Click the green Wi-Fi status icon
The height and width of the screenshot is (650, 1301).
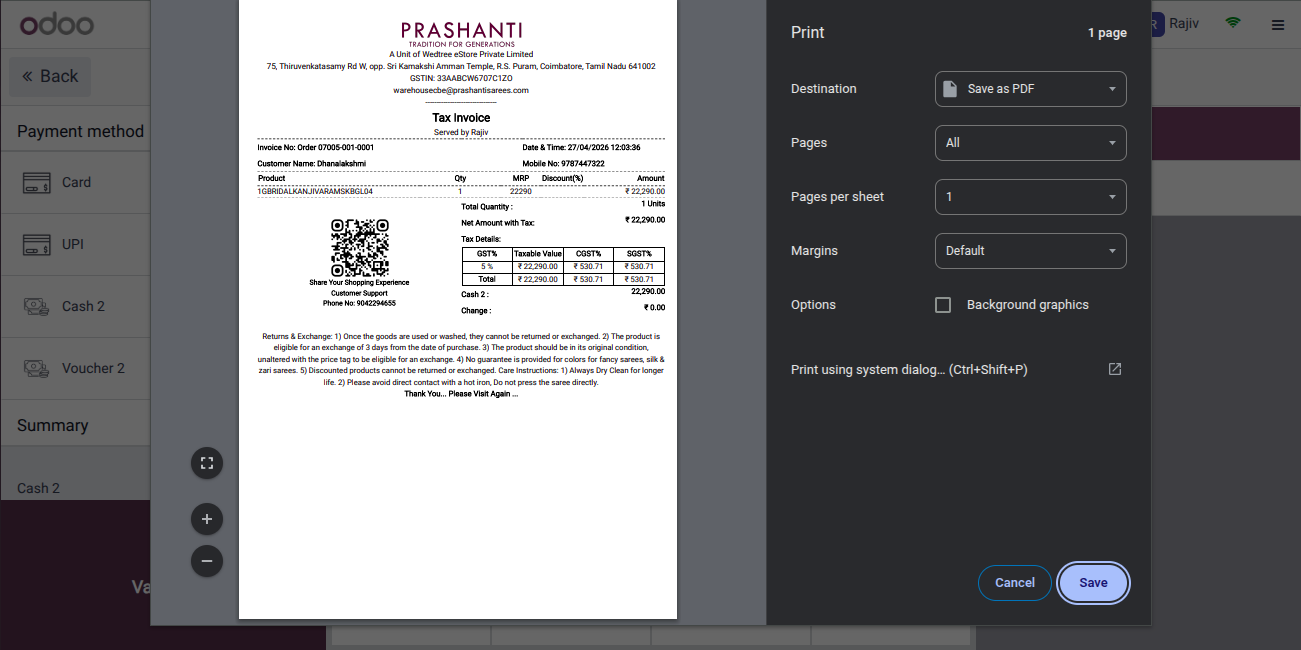point(1233,23)
